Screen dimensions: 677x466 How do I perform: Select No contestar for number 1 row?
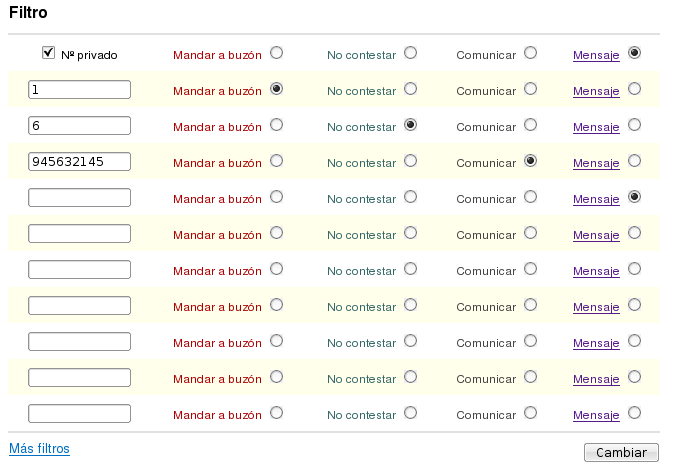click(410, 88)
